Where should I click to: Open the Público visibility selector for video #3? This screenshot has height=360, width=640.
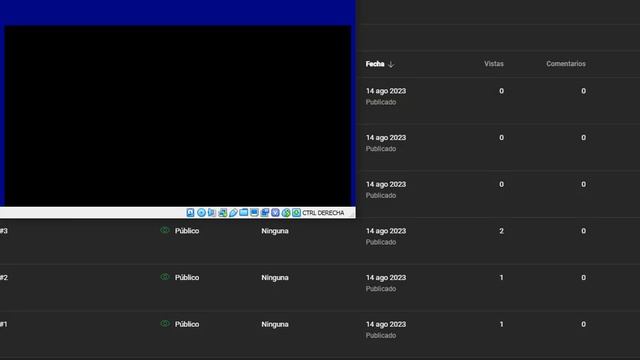187,231
